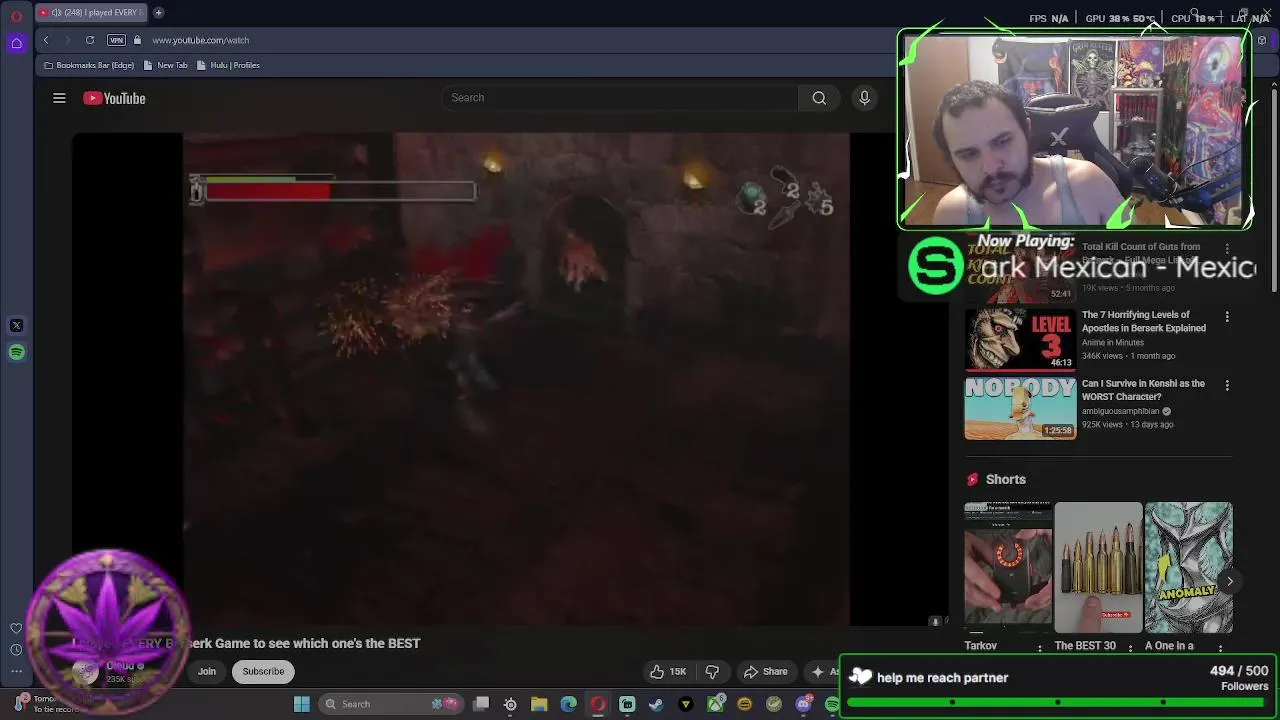Click the YouTube search magnifier button
The image size is (1280, 720).
tap(819, 98)
